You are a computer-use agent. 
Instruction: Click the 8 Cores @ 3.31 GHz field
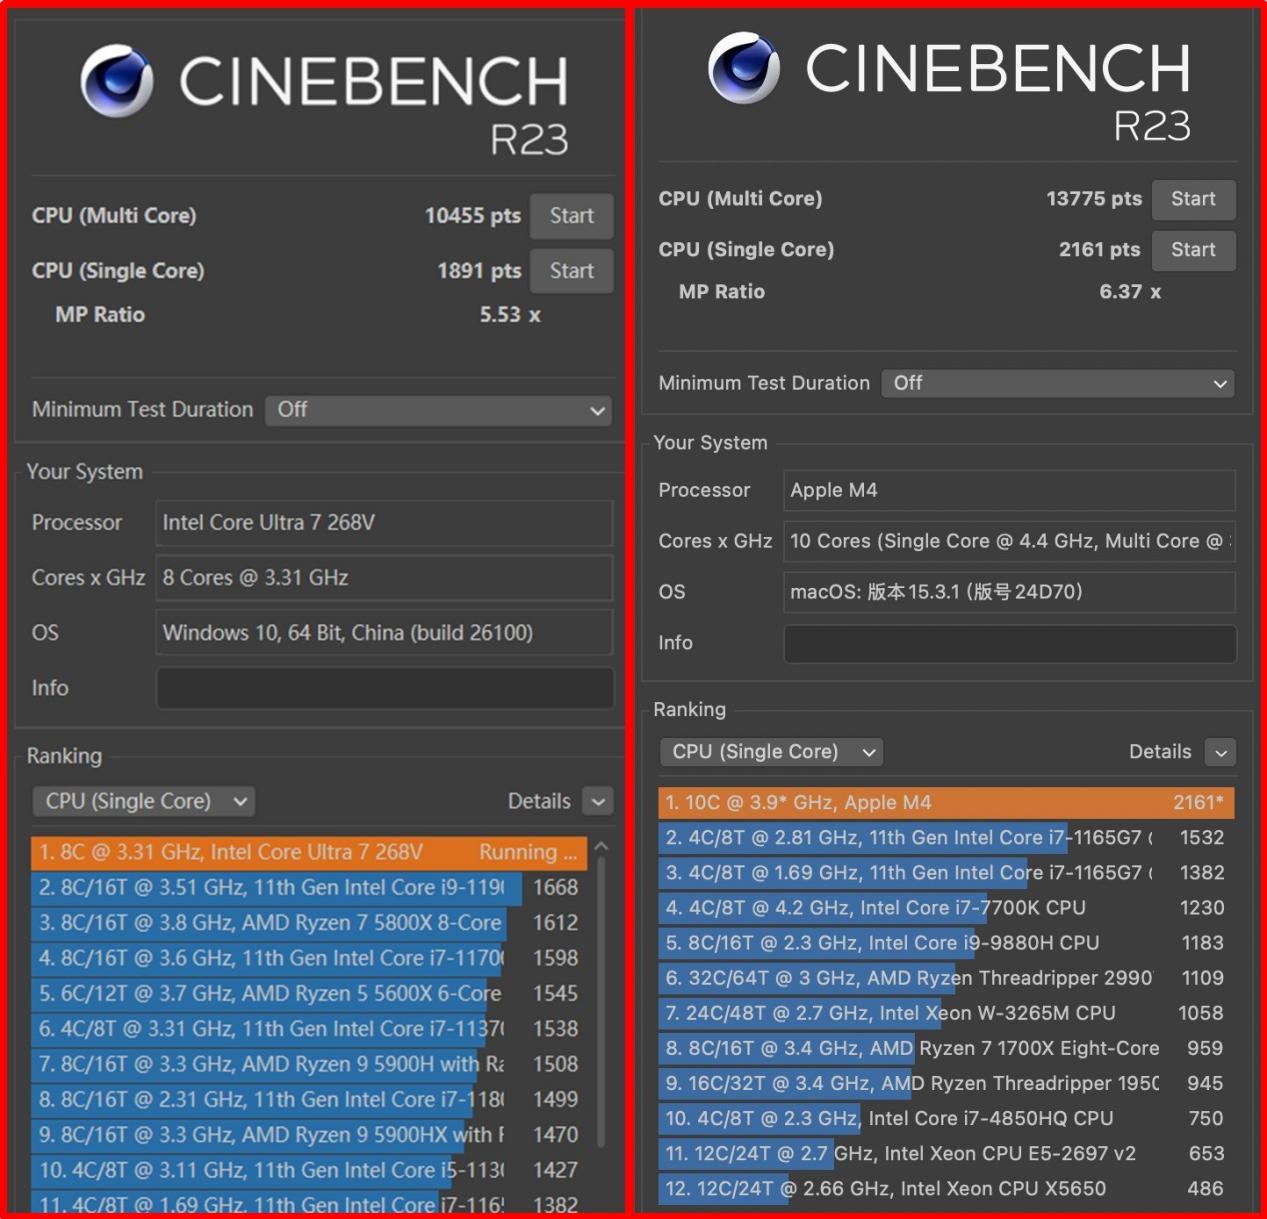click(385, 578)
